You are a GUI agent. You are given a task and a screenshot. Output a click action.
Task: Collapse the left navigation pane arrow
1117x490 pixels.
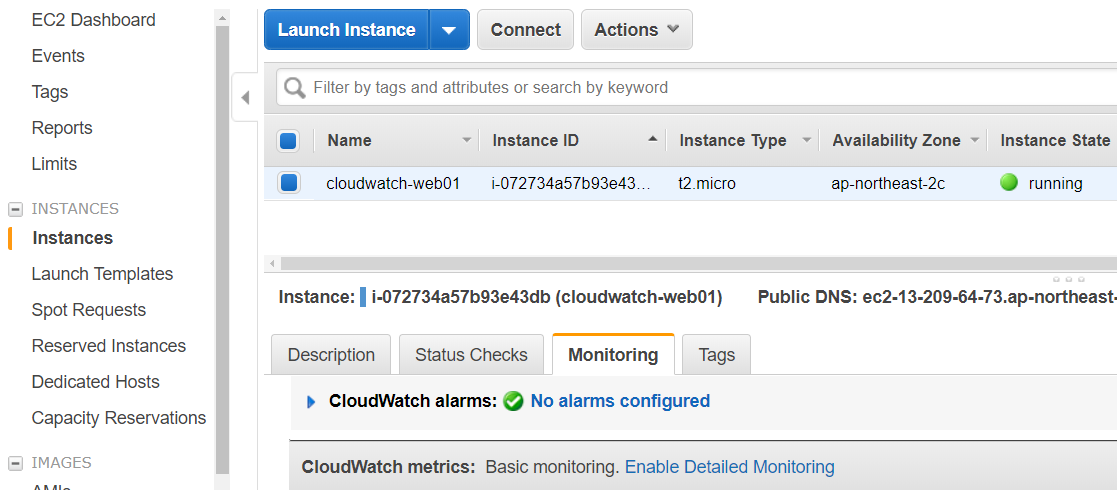pyautogui.click(x=245, y=98)
